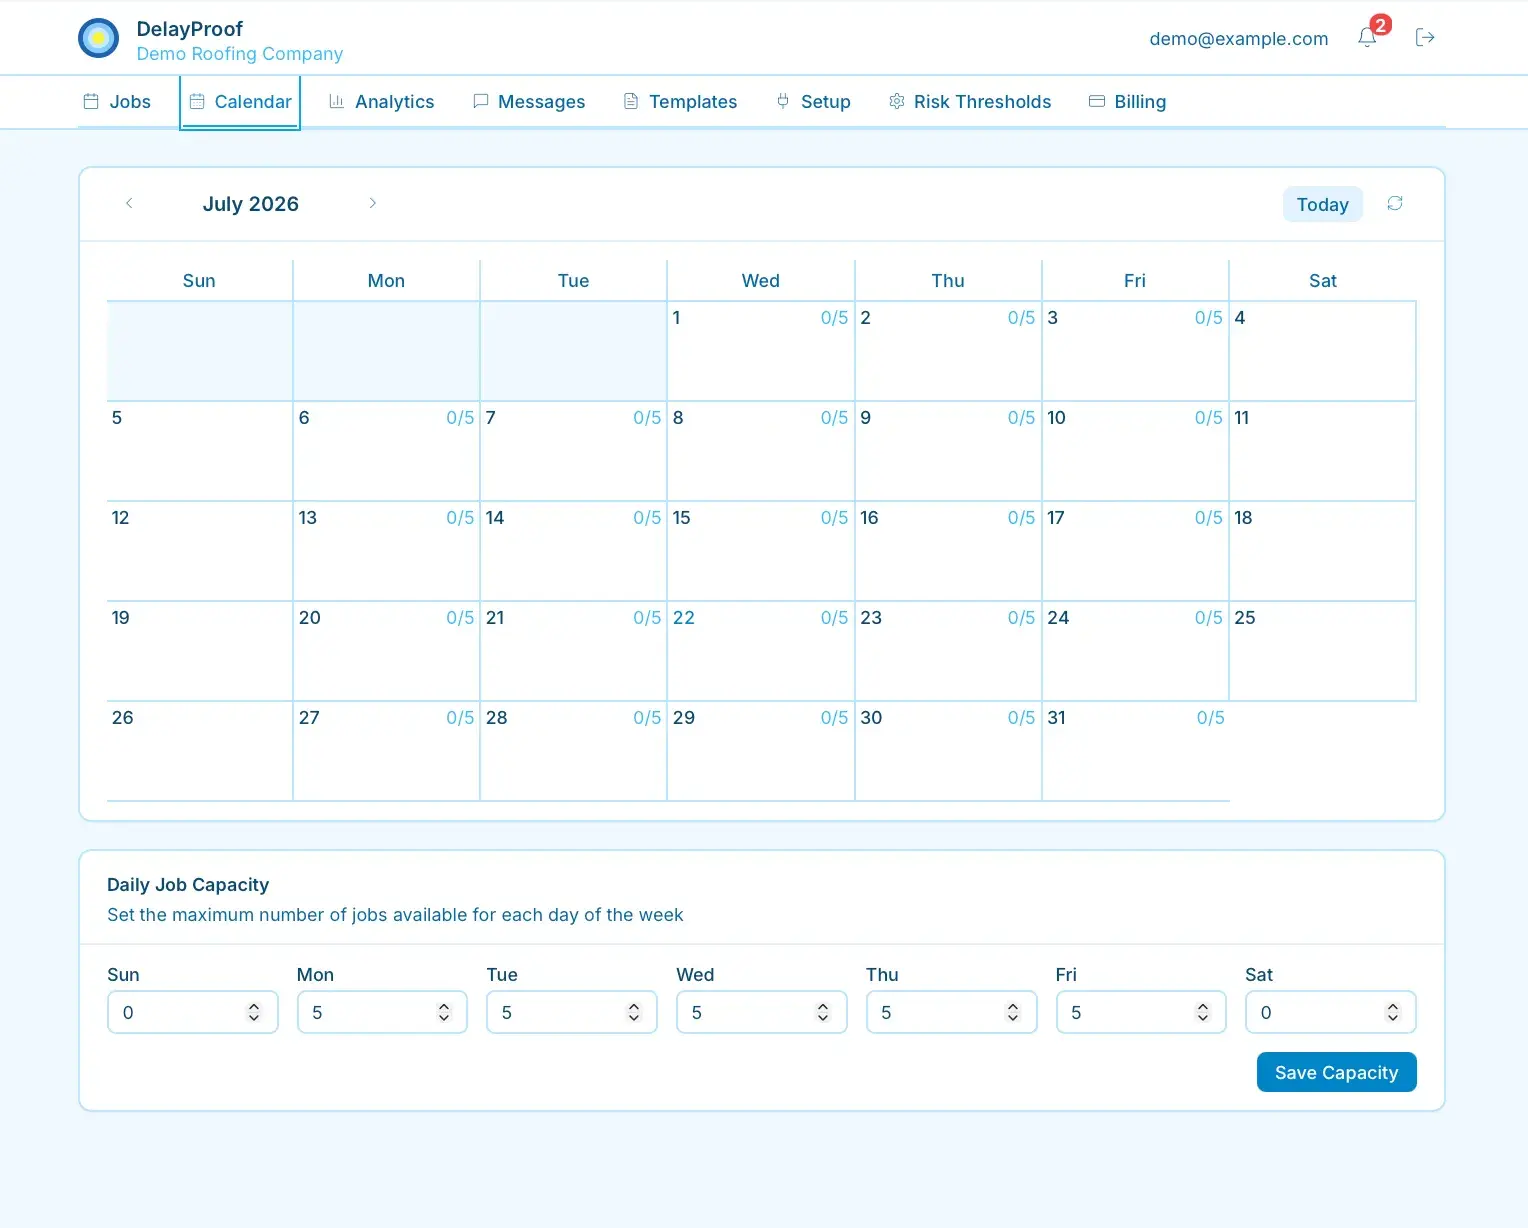Focus the Wed capacity input field
1528x1228 pixels.
pos(761,1012)
